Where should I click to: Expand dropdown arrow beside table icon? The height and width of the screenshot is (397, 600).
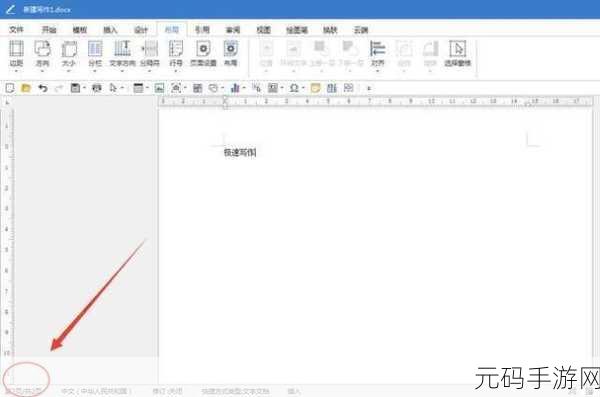(147, 88)
